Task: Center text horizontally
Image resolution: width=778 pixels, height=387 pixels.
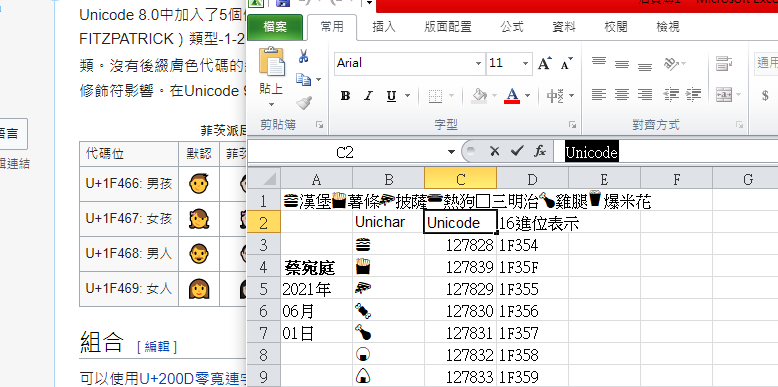Action: [622, 94]
